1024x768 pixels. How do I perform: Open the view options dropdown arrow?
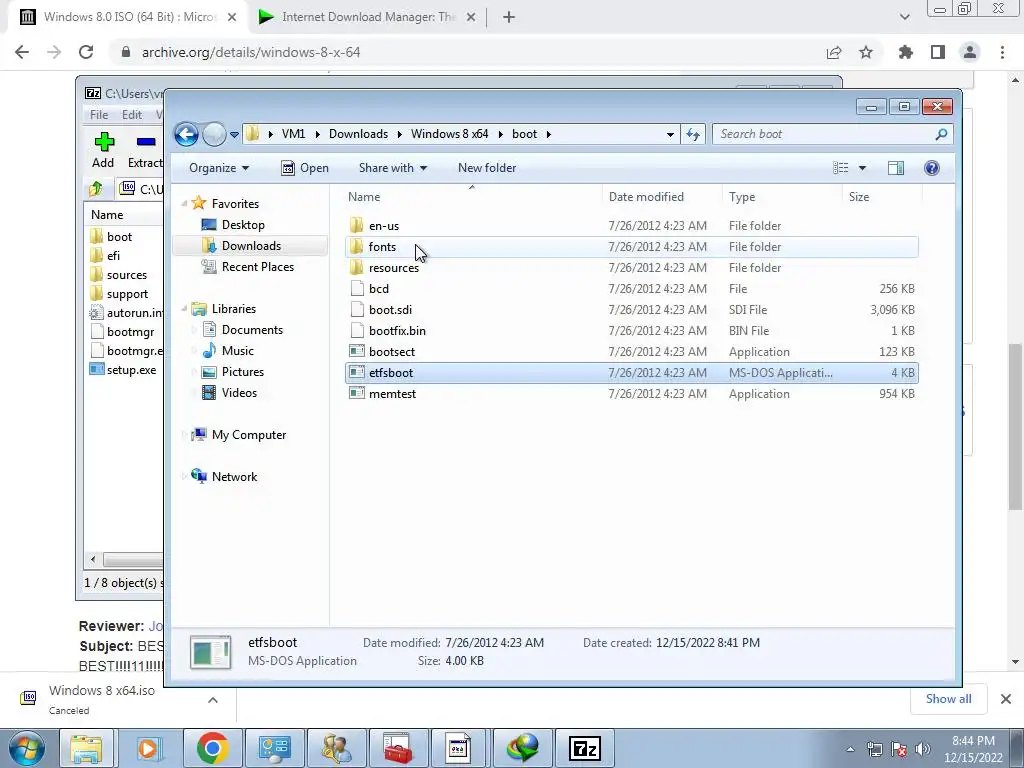(x=862, y=168)
